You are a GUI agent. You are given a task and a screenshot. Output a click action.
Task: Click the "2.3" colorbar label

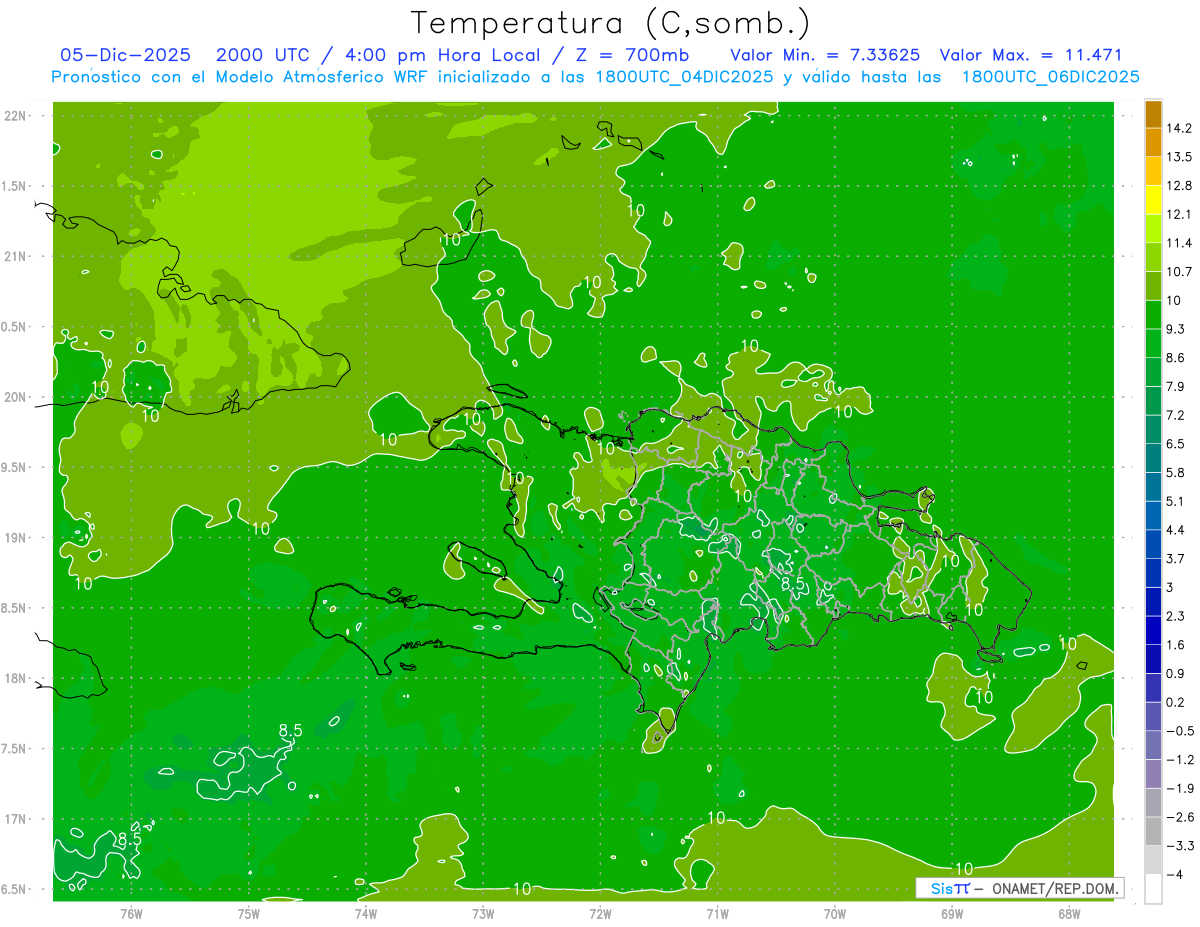tap(1175, 616)
